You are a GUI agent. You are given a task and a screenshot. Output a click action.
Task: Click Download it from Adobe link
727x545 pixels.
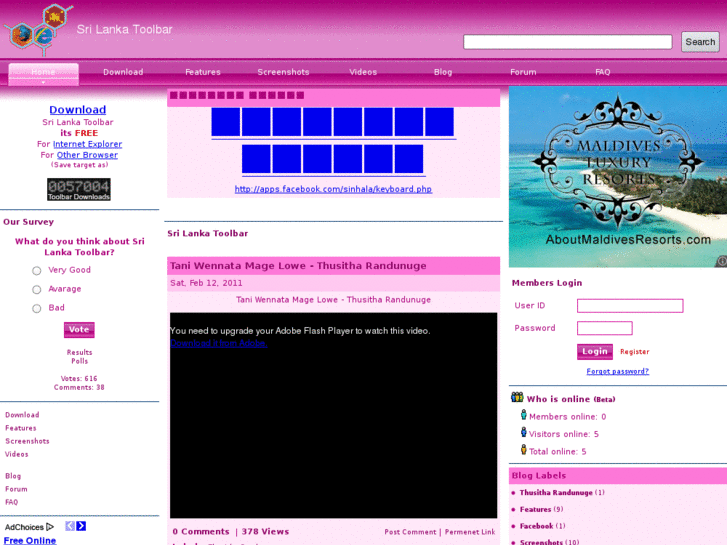(x=218, y=343)
